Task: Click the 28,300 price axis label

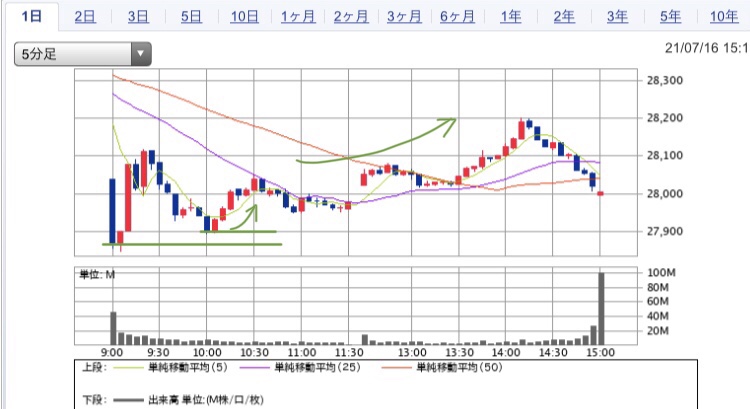Action: coord(664,80)
